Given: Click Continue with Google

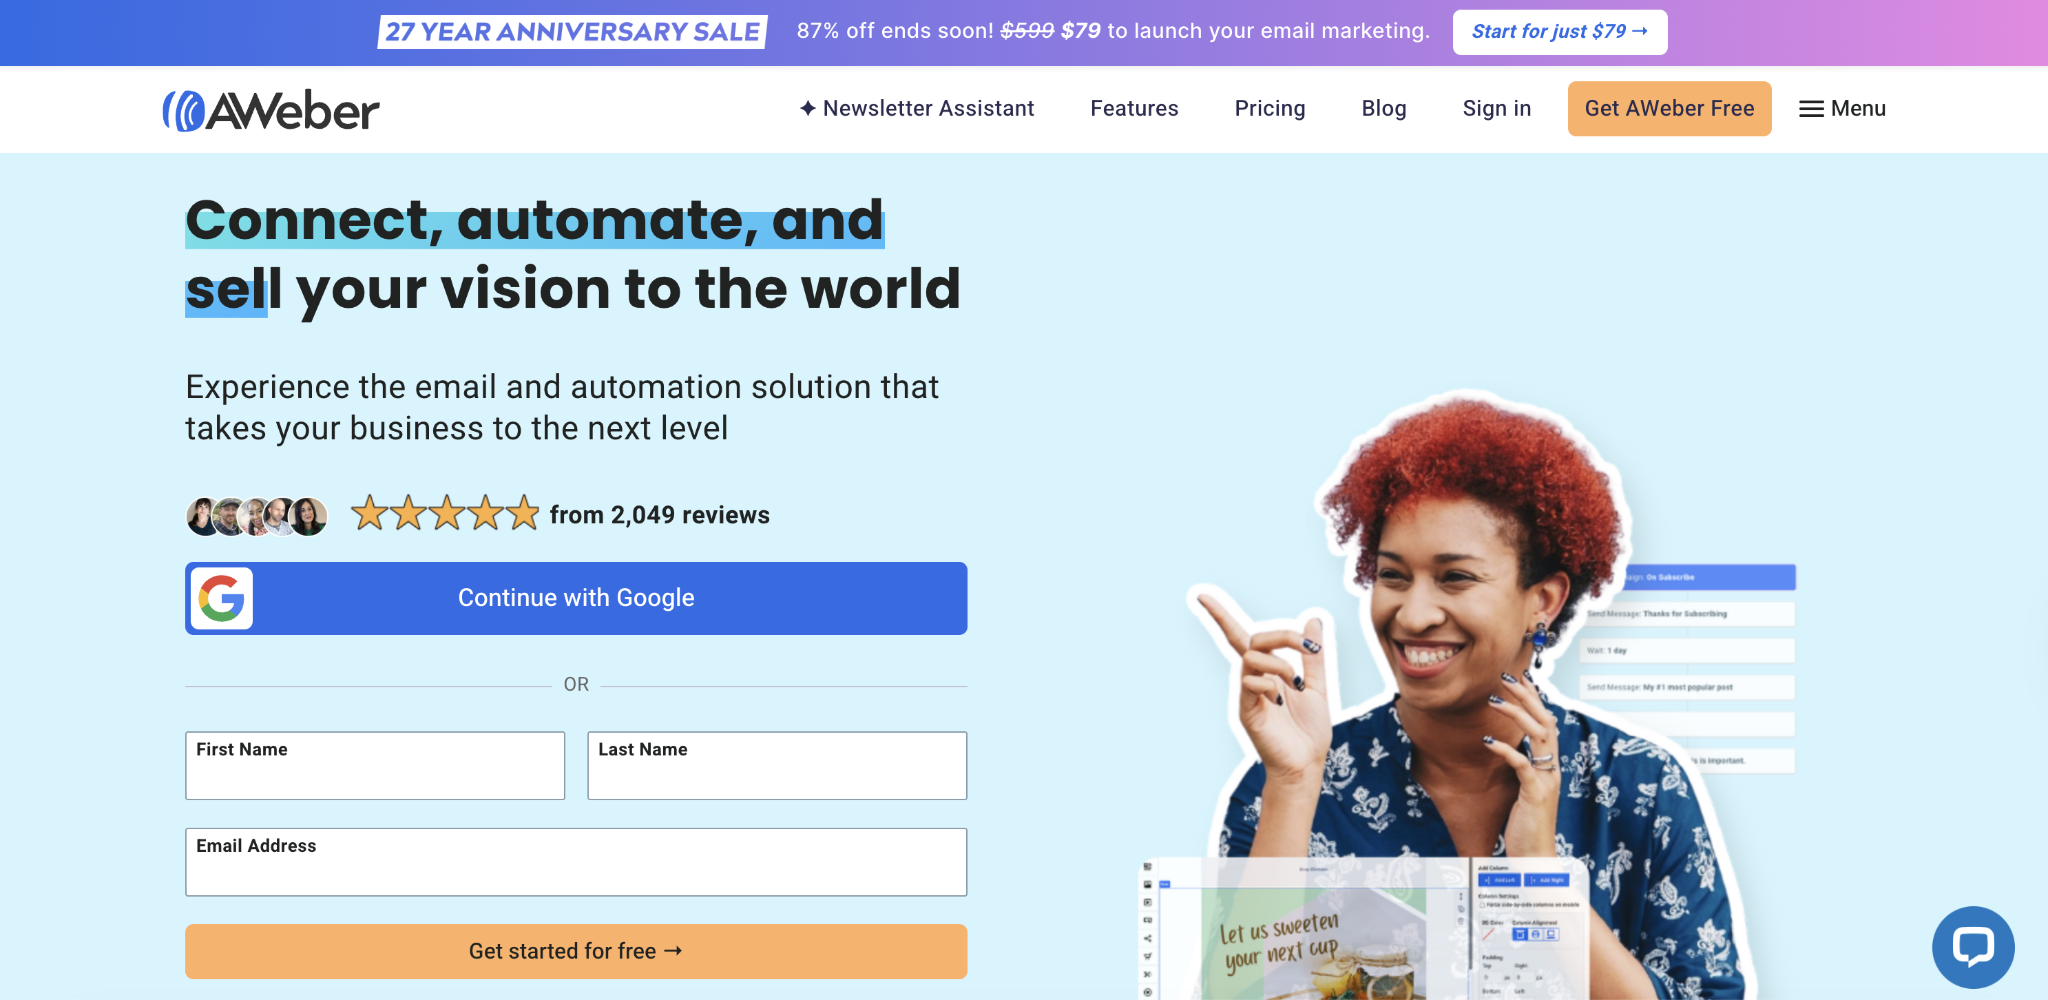Looking at the screenshot, I should (x=575, y=598).
